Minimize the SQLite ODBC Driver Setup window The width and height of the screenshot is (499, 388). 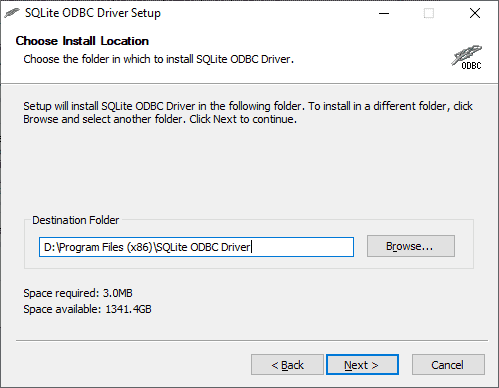pos(384,13)
